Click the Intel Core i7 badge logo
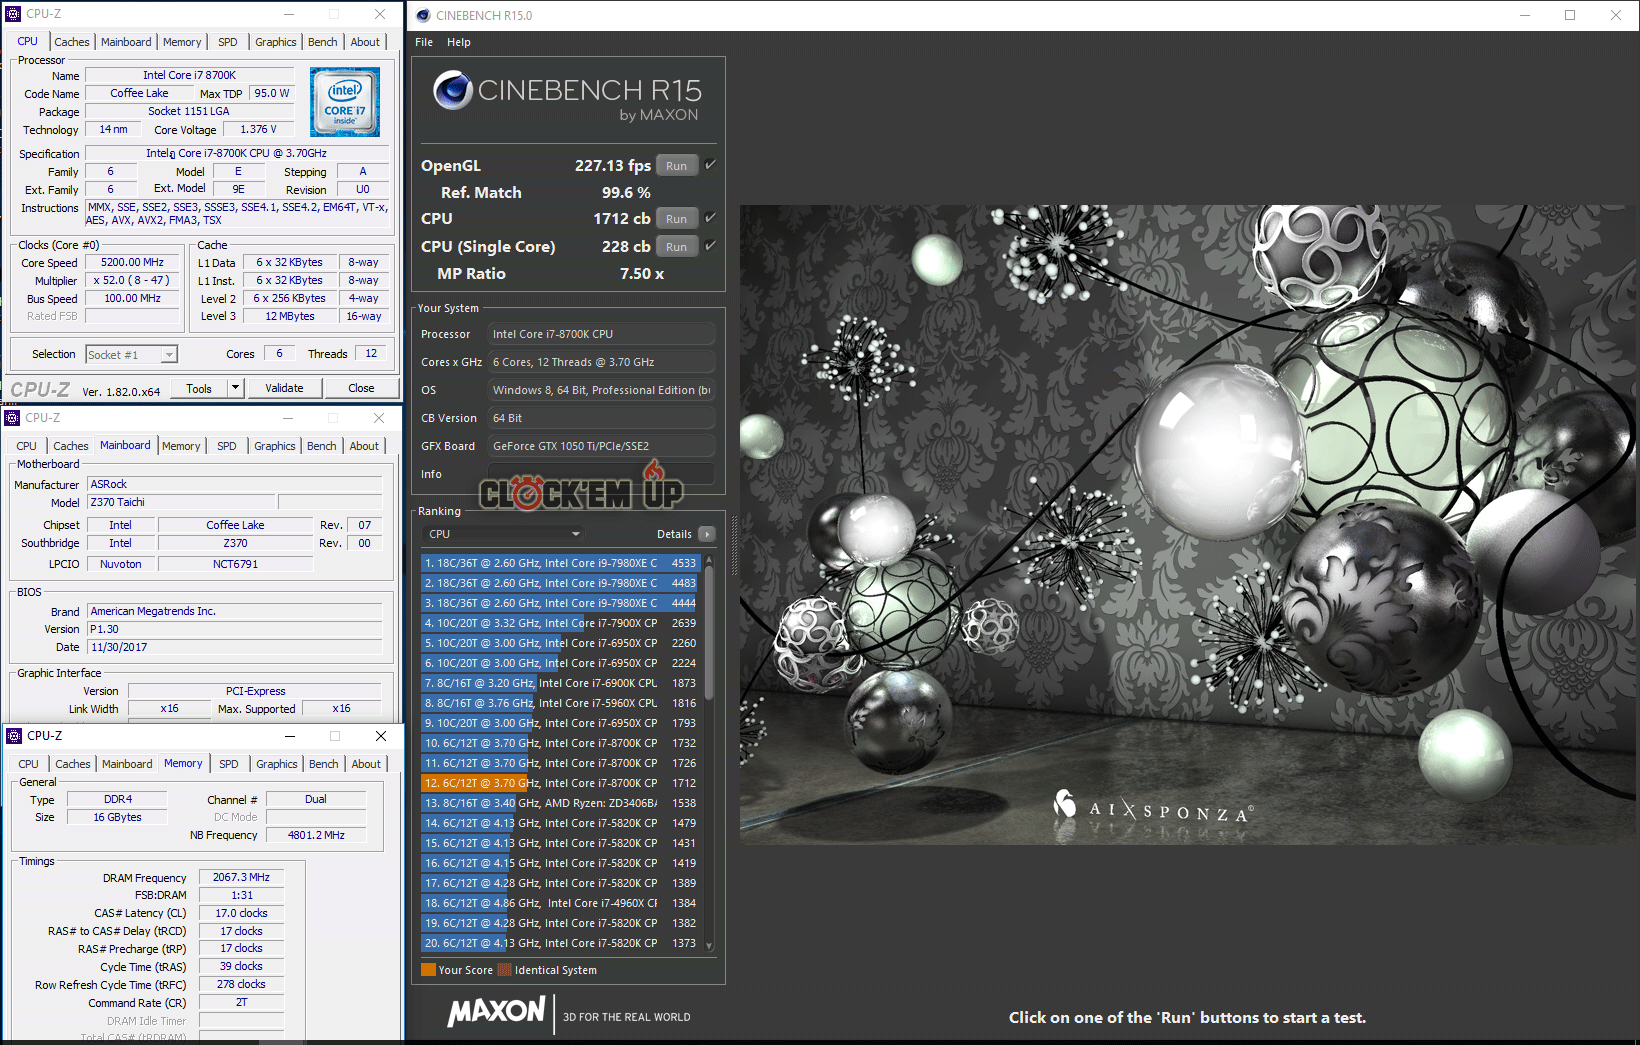This screenshot has height=1045, width=1640. click(344, 102)
